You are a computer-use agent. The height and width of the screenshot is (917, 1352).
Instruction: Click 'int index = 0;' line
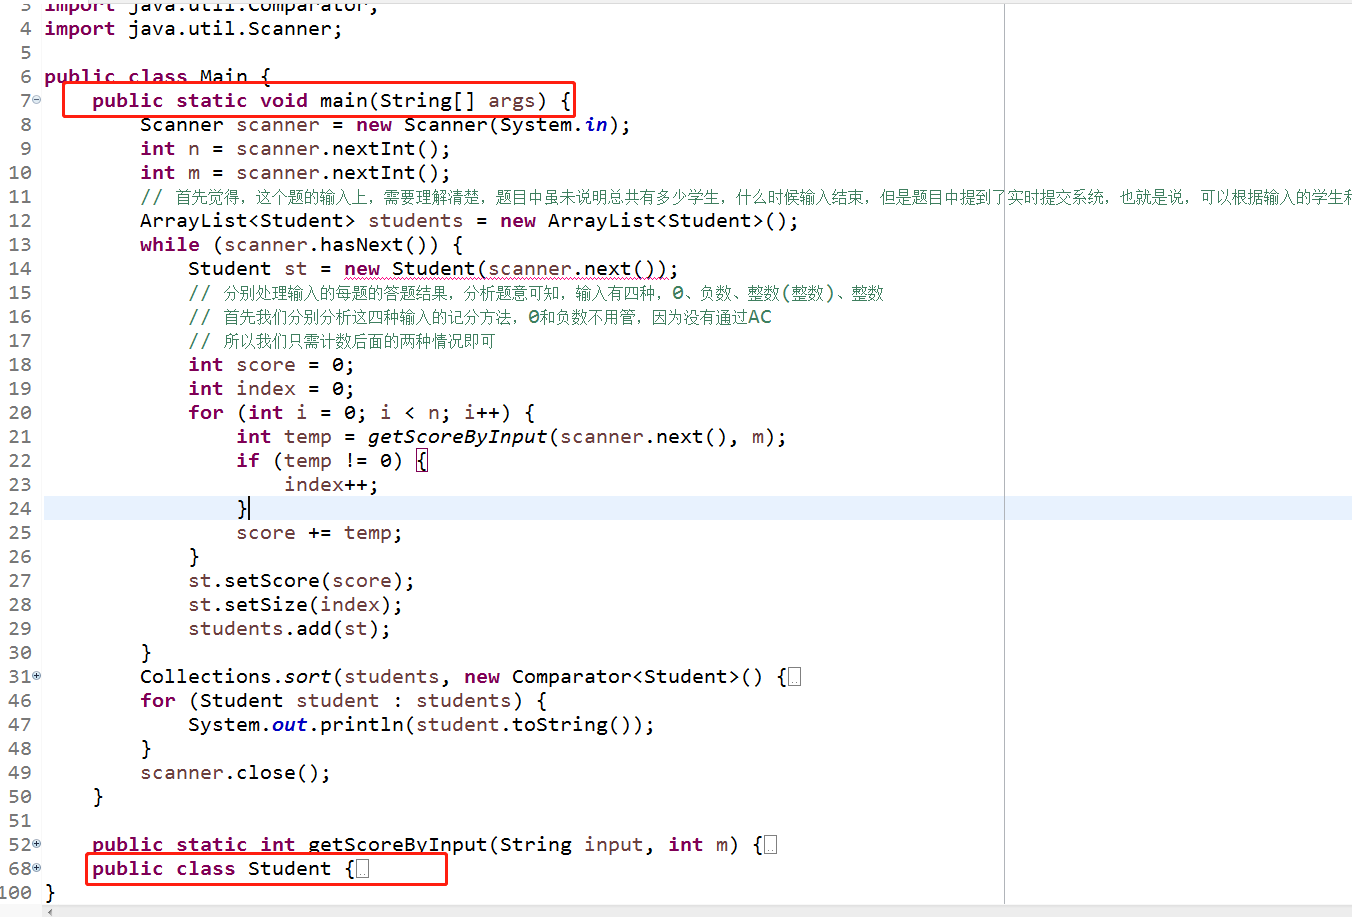(271, 389)
